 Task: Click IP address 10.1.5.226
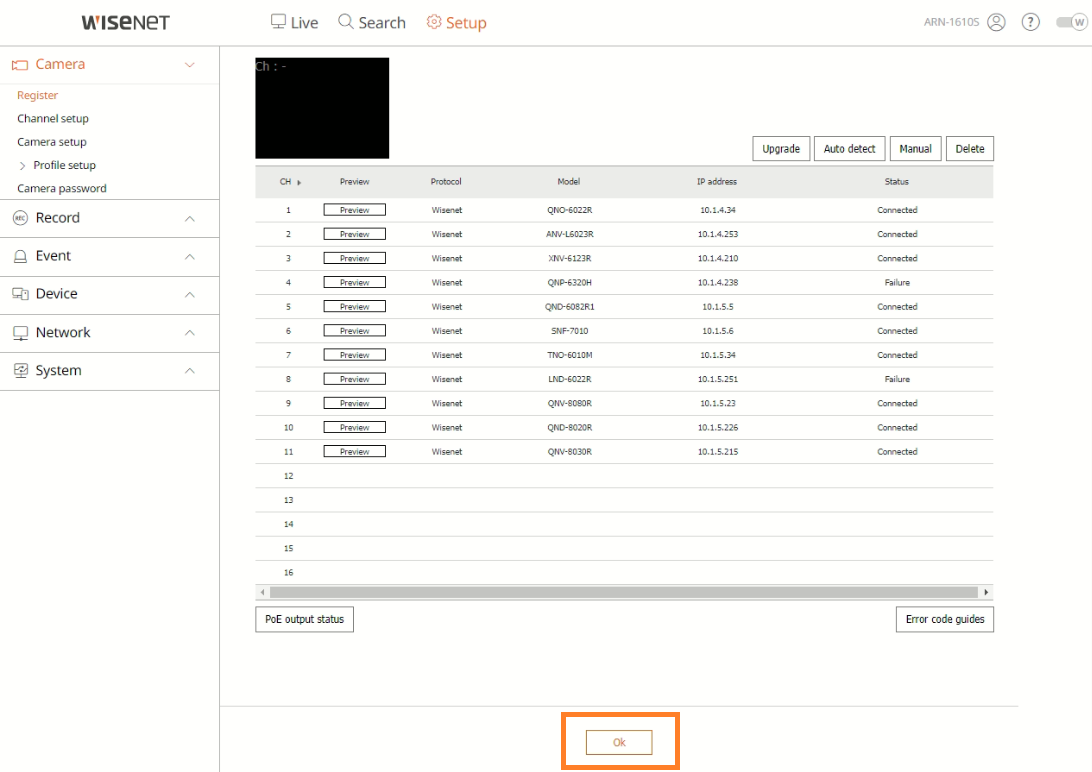718,427
